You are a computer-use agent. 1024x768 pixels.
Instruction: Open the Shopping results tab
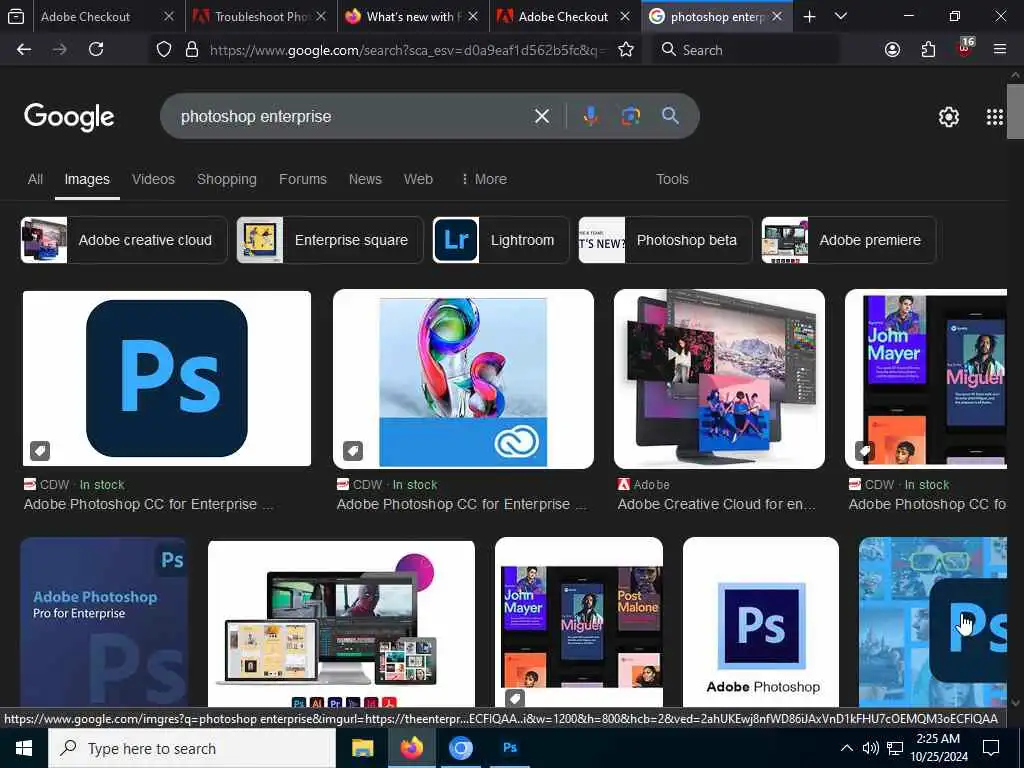227,179
